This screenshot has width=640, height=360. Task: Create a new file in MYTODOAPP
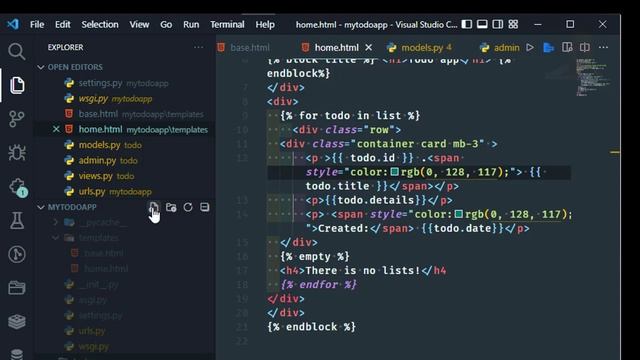[x=153, y=207]
